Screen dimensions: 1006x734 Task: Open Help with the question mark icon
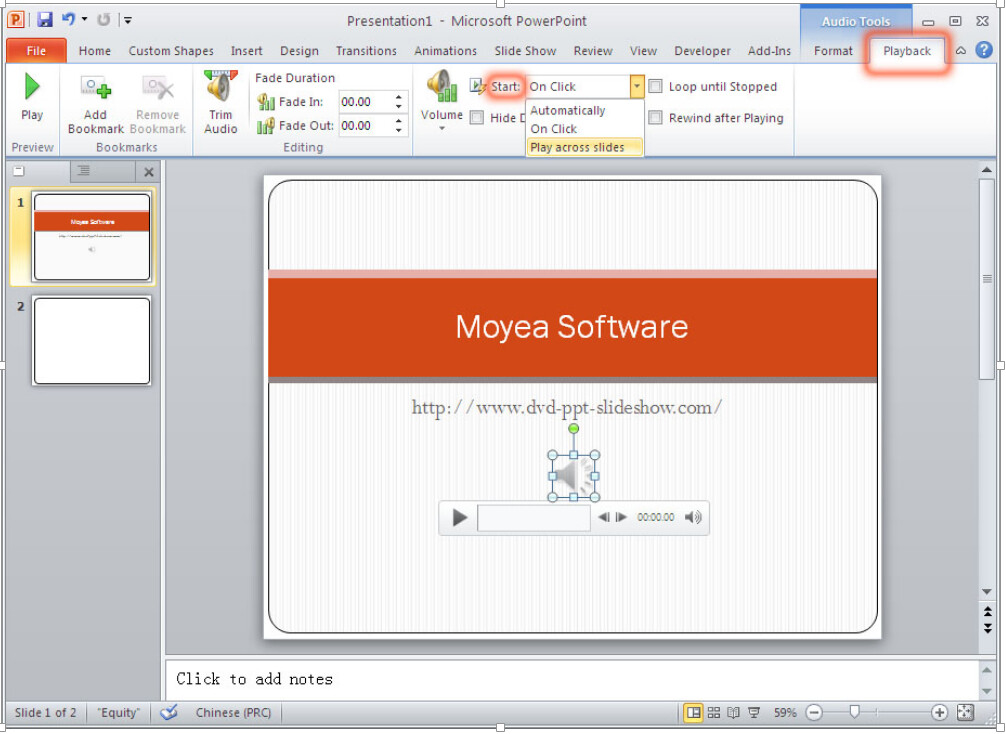[984, 50]
